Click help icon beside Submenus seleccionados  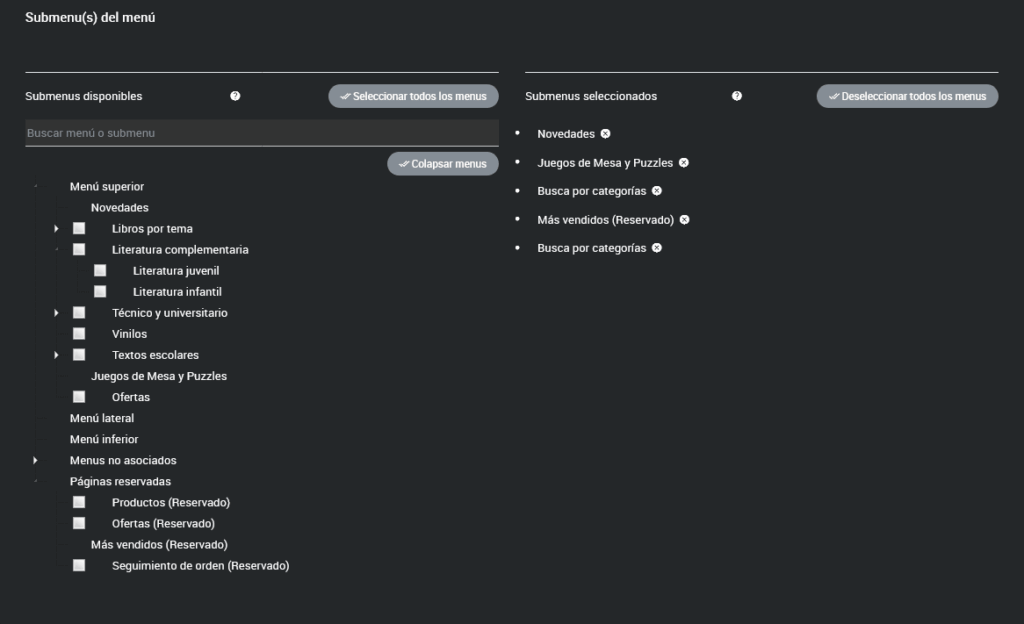[737, 96]
